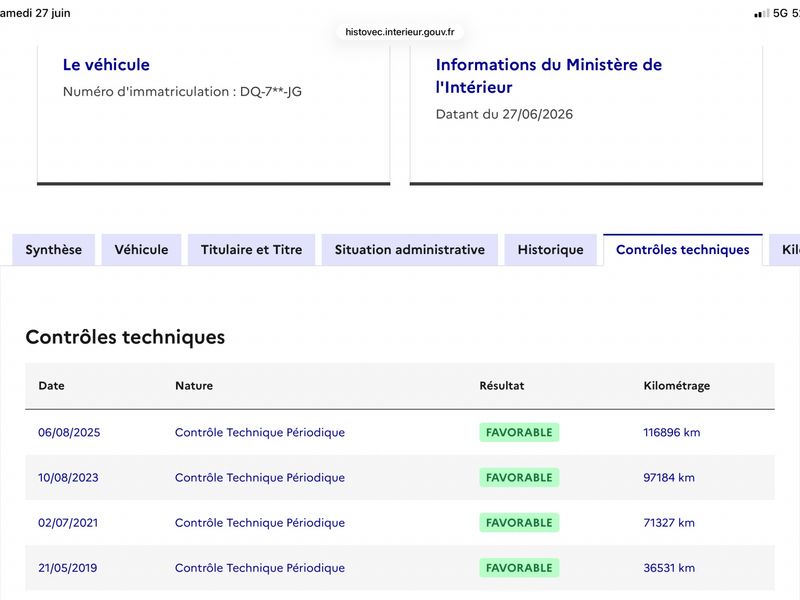Select the date 21/05/2019
Viewport: 800px width, 600px height.
click(67, 568)
